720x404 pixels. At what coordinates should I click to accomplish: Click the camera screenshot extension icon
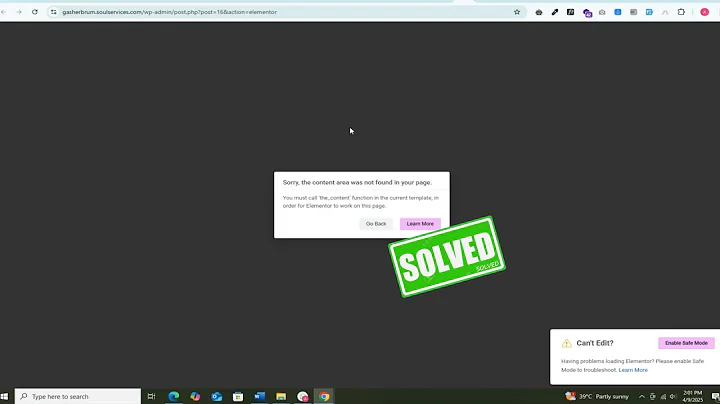point(602,12)
